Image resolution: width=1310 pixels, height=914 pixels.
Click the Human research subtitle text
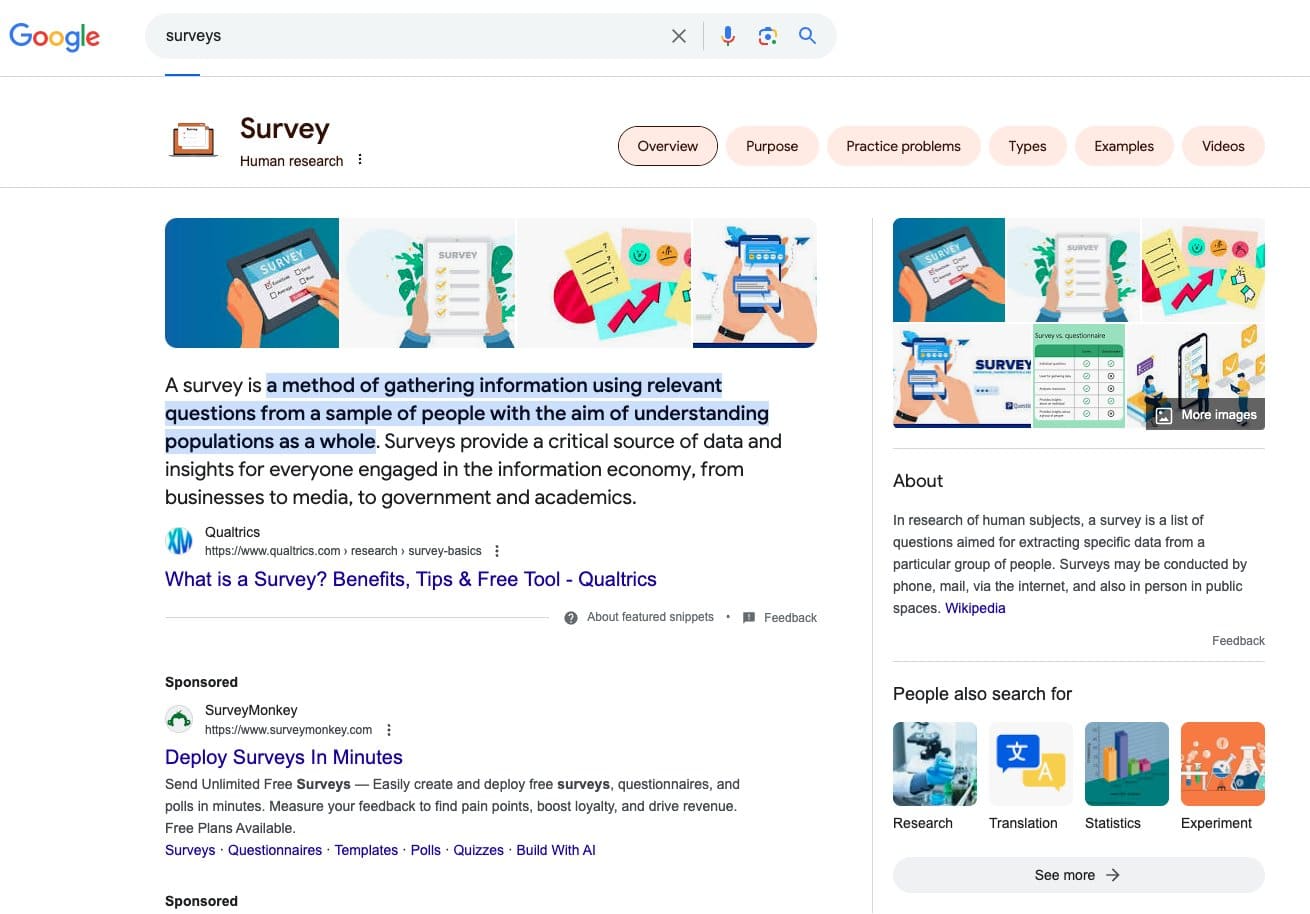coord(292,161)
